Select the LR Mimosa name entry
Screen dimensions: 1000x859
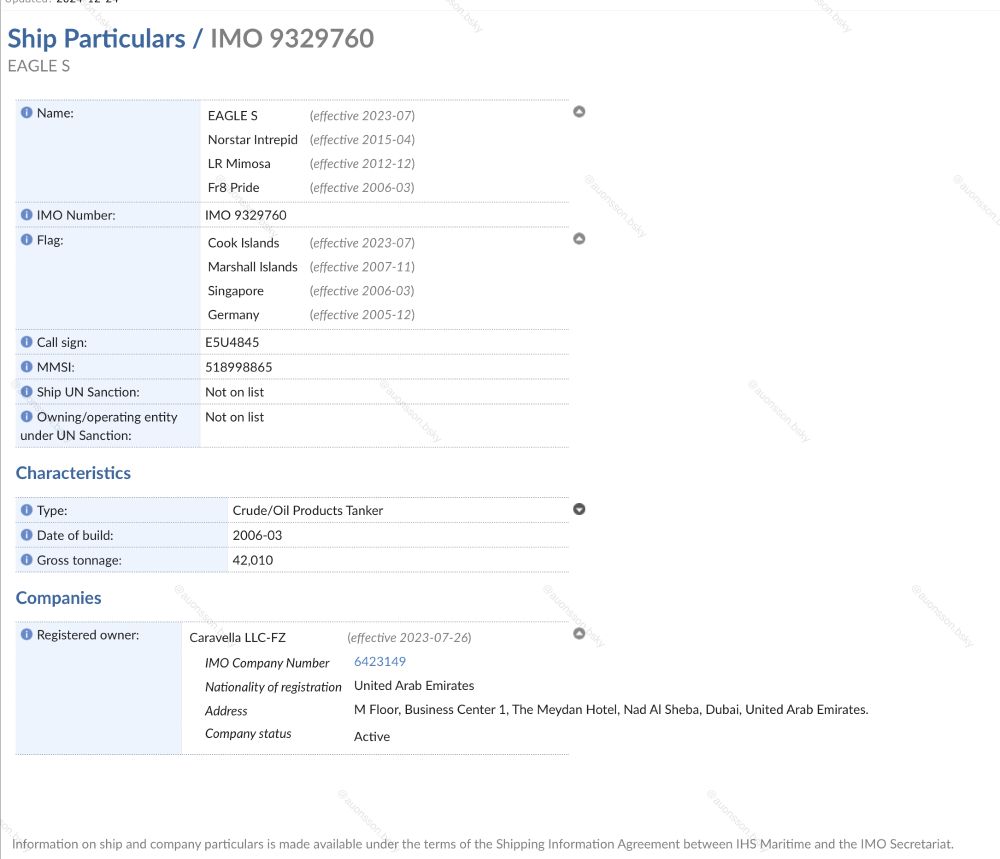click(x=239, y=164)
